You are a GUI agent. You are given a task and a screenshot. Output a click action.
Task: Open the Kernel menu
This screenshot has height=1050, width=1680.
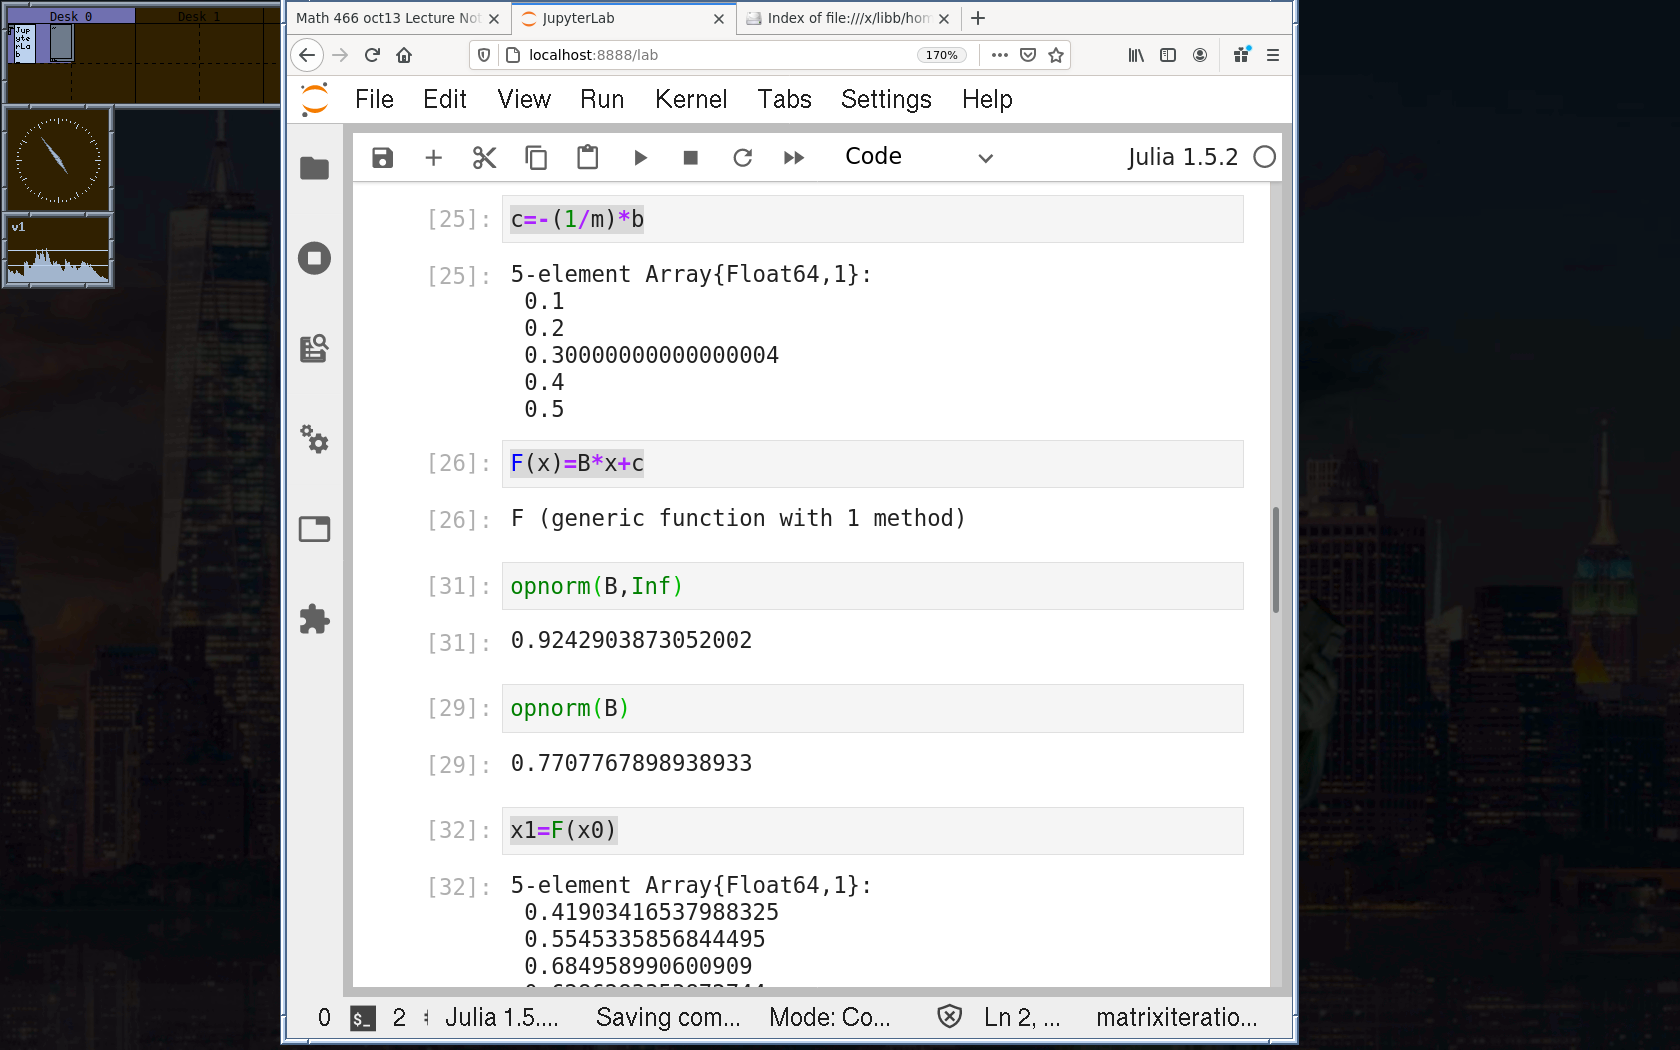point(690,99)
